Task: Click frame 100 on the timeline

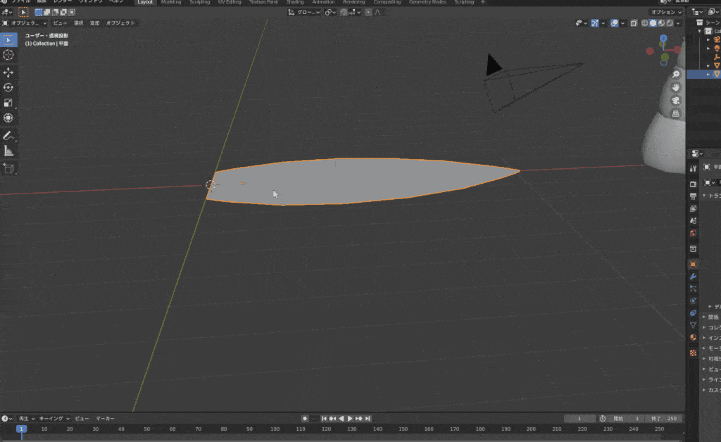Action: (x=274, y=428)
